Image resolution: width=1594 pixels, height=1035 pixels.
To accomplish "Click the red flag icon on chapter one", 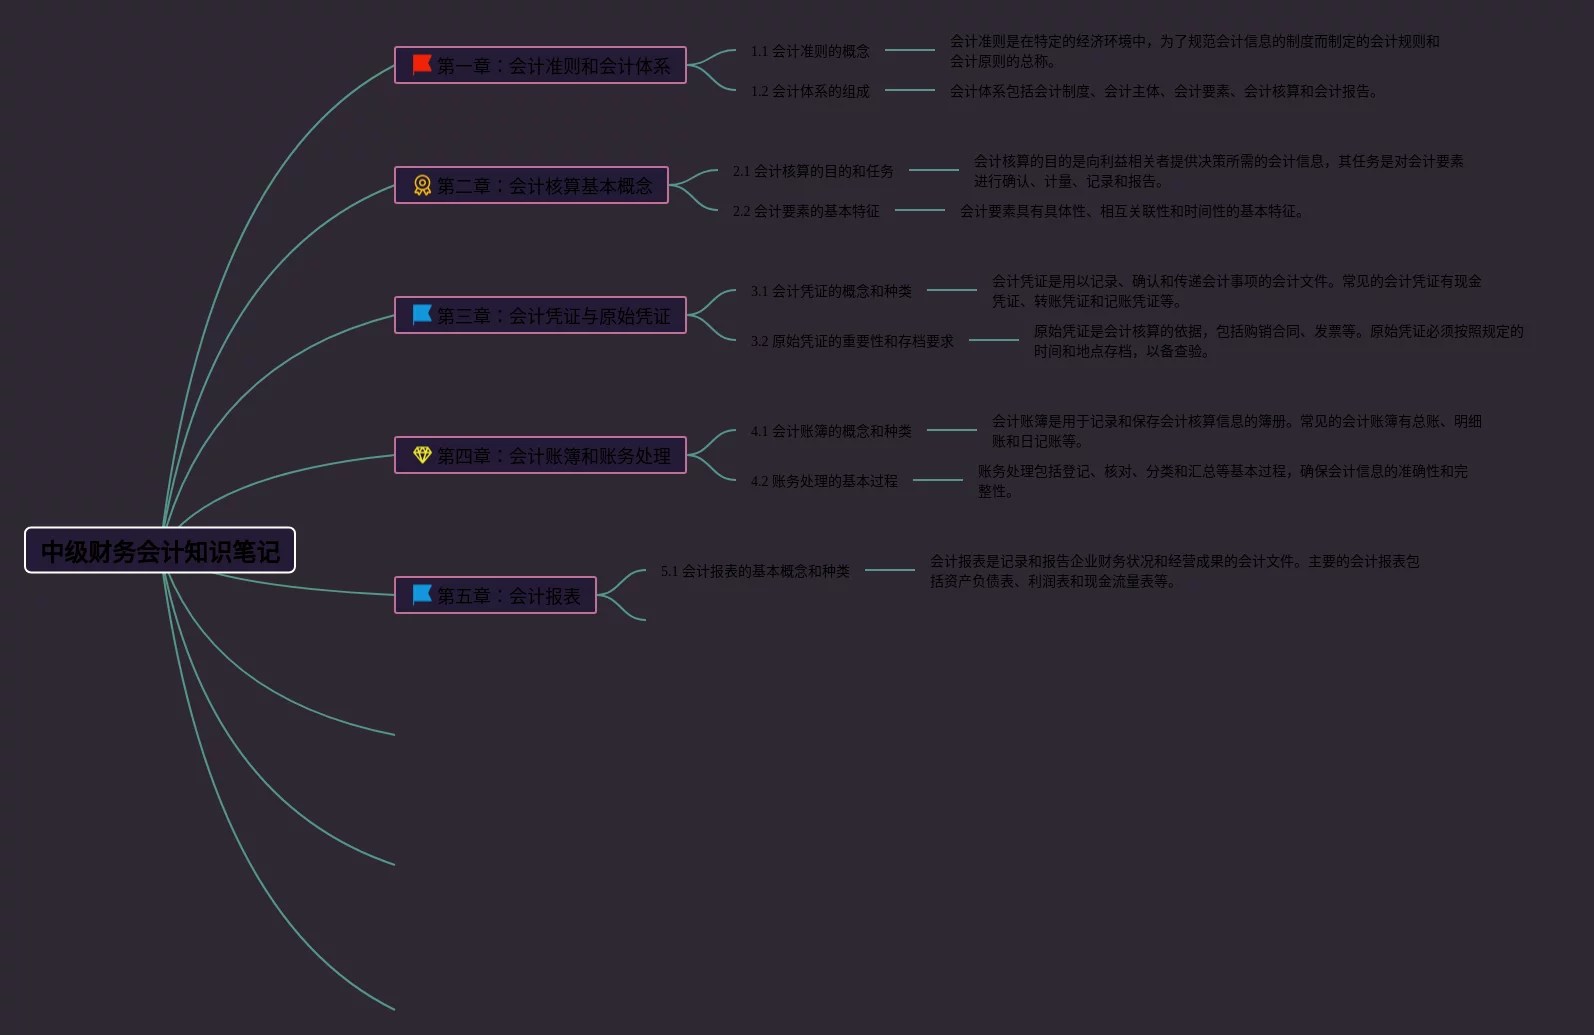I will pos(422,65).
